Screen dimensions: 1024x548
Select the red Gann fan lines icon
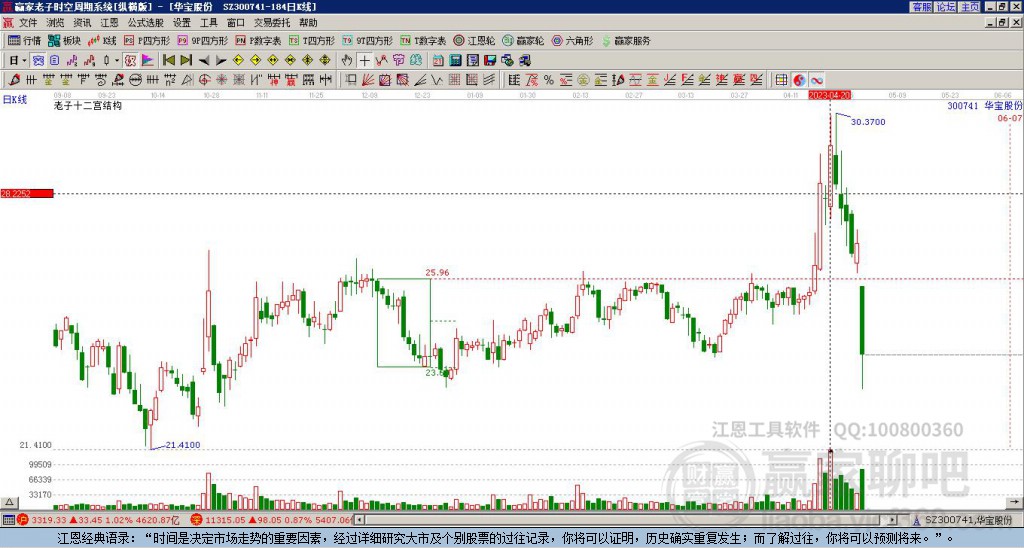coord(368,80)
